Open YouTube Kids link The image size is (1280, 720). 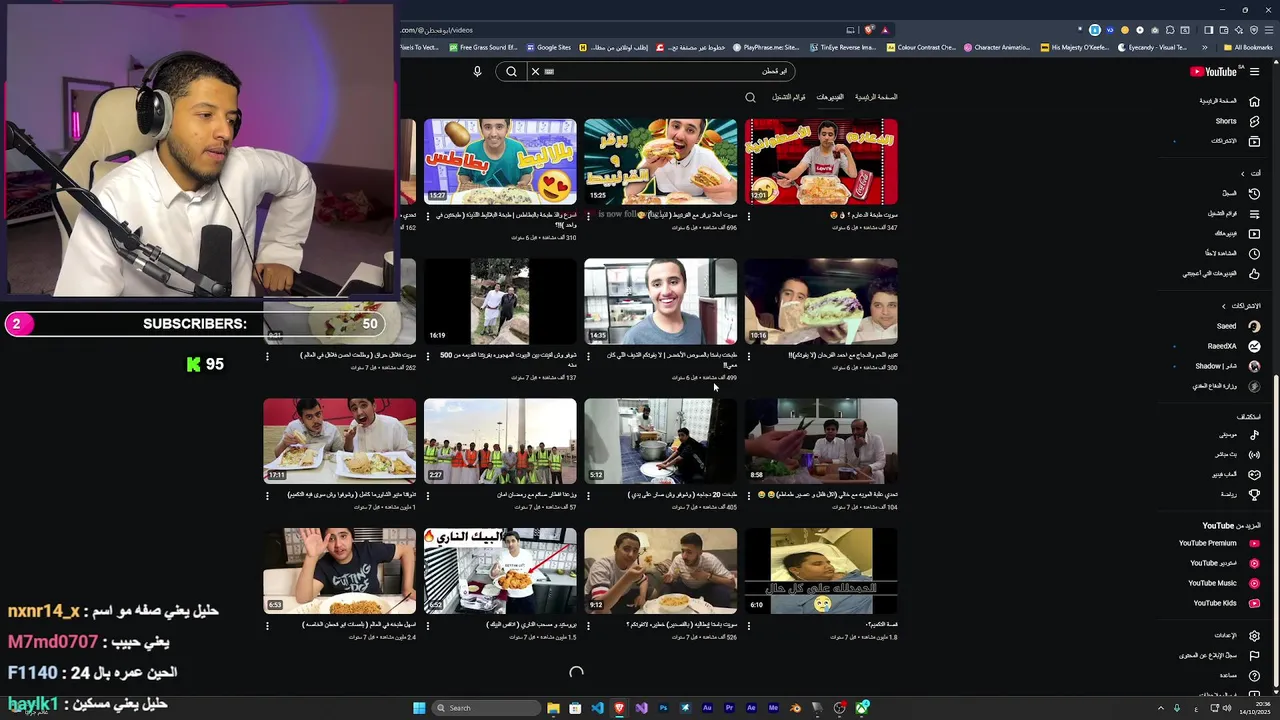(1226, 603)
